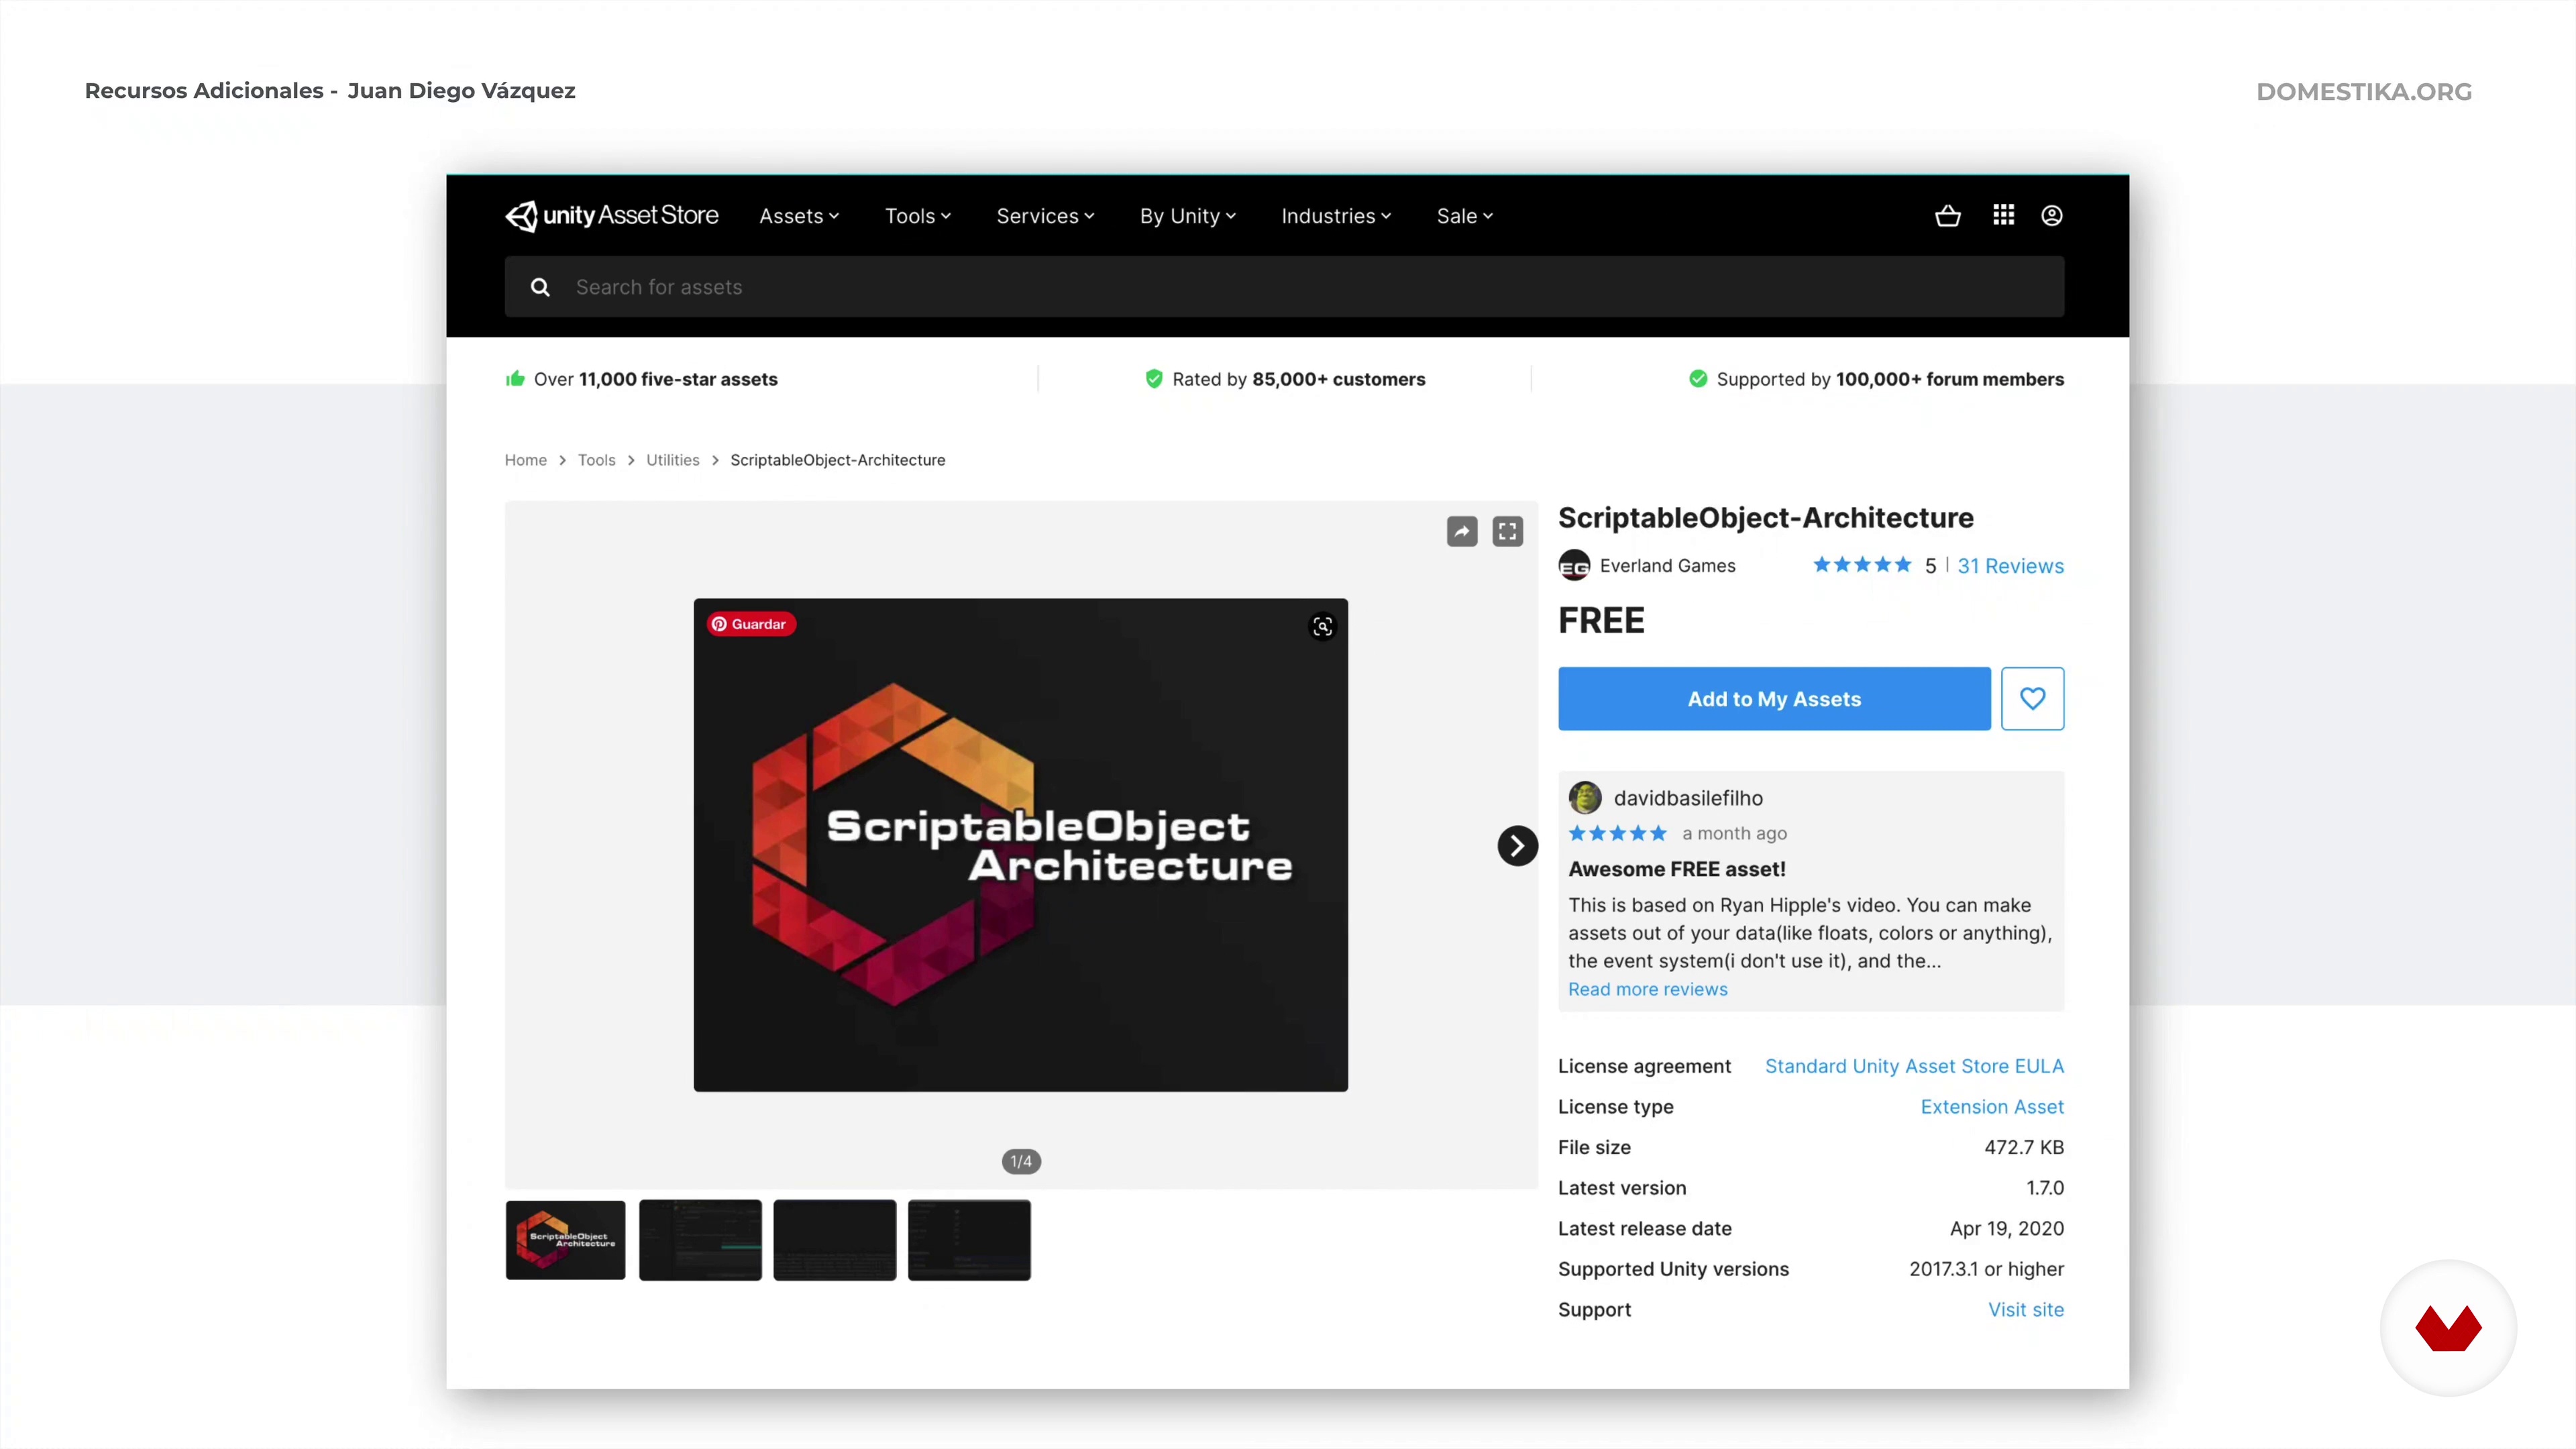The width and height of the screenshot is (2576, 1449).
Task: Click the Supported by 100,000+ forum members text
Action: coord(1890,379)
